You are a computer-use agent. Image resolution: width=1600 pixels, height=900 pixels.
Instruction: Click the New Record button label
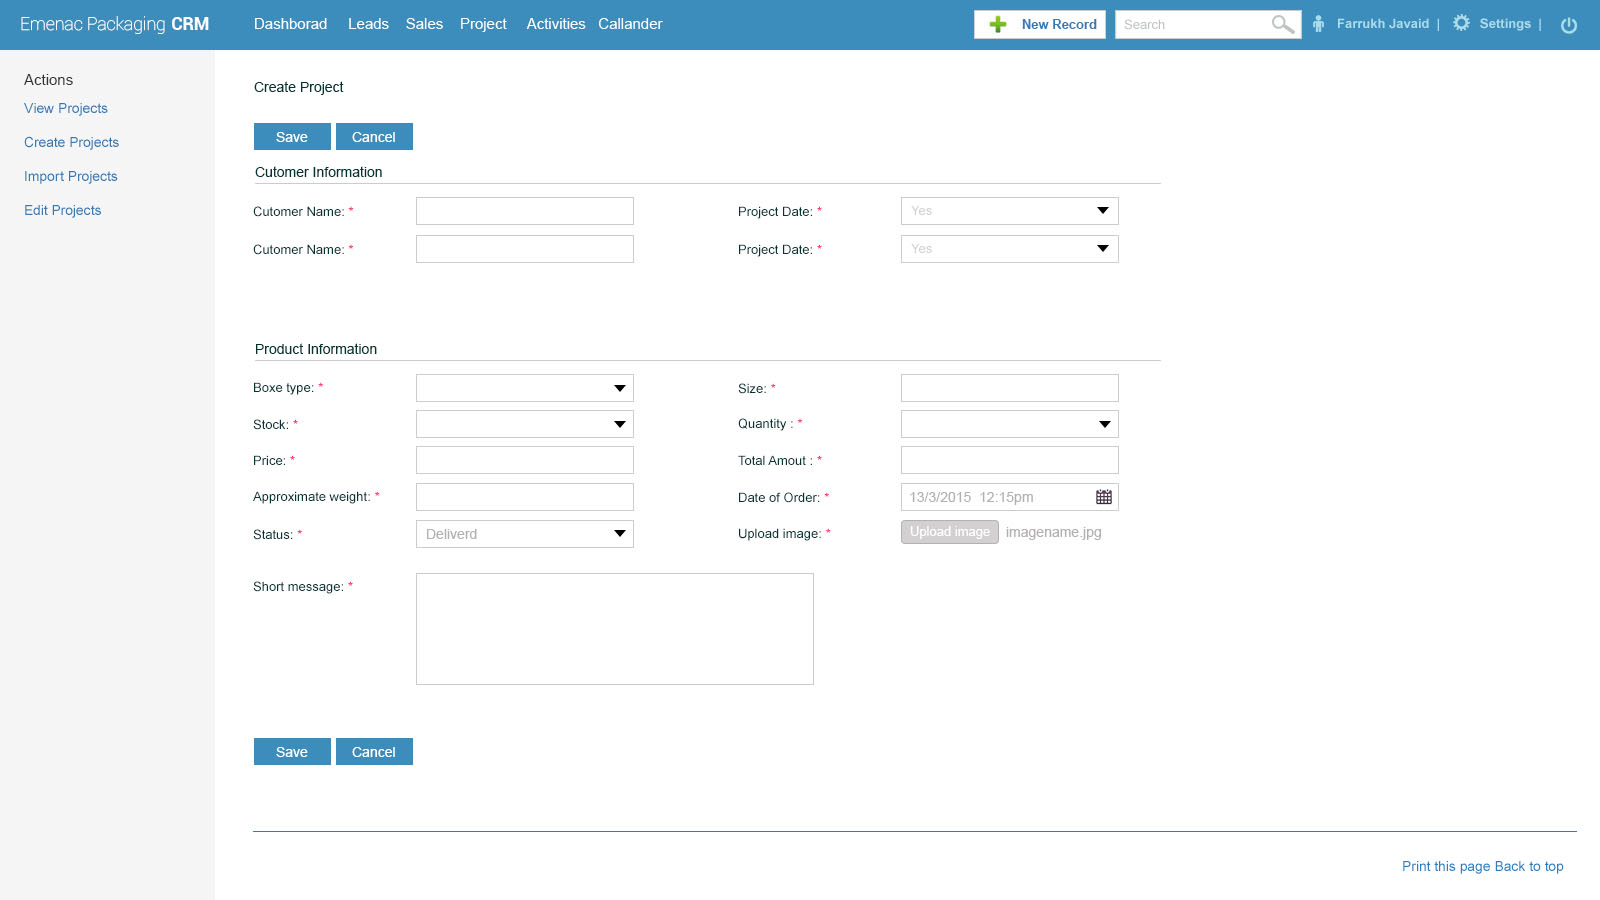pos(1059,24)
